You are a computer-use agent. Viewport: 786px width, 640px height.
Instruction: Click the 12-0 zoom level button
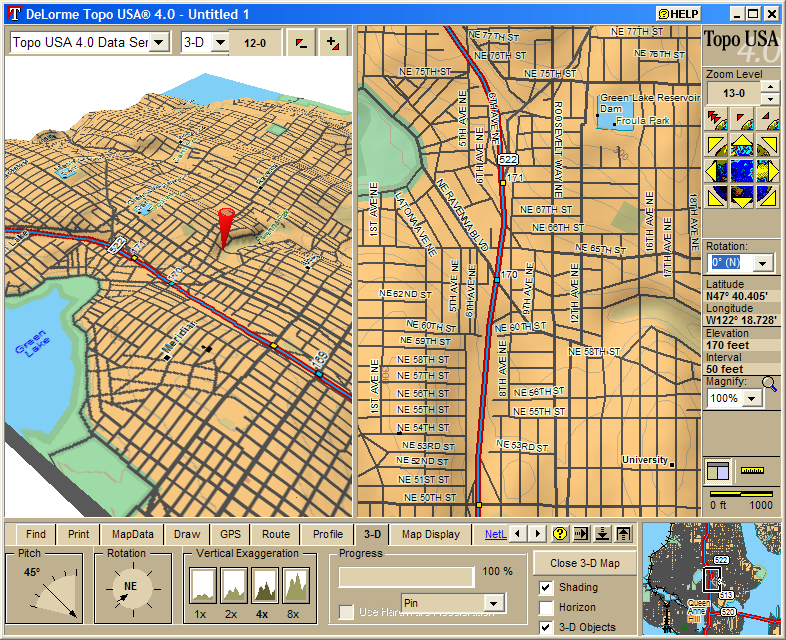[255, 43]
